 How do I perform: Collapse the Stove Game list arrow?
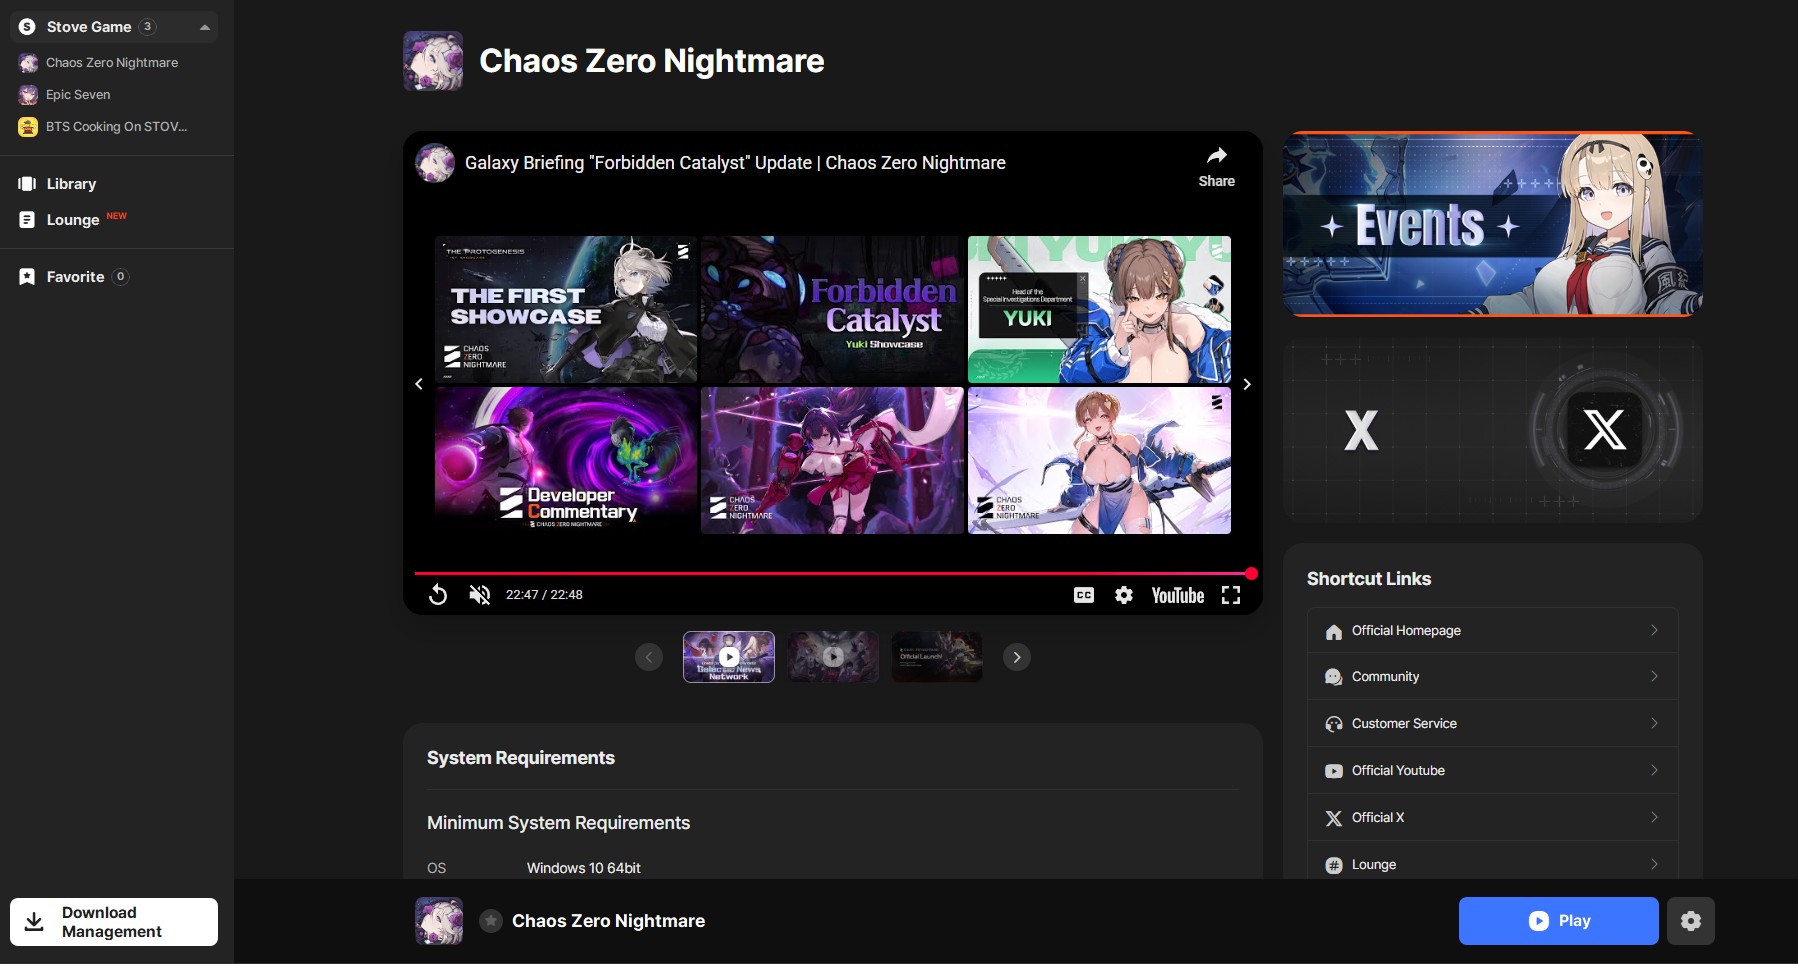(205, 27)
